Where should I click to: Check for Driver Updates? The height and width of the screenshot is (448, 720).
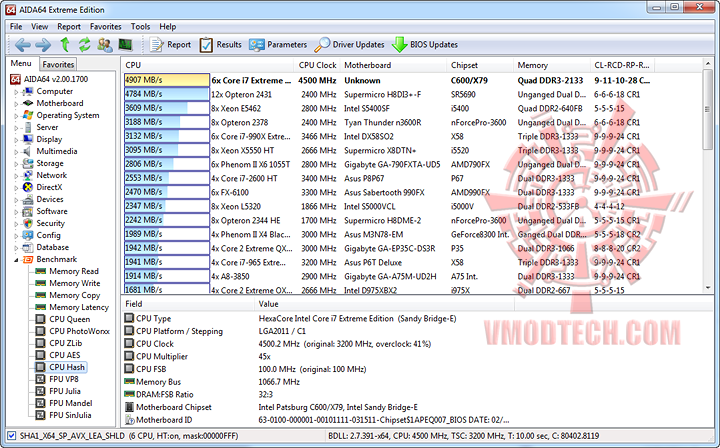[349, 45]
